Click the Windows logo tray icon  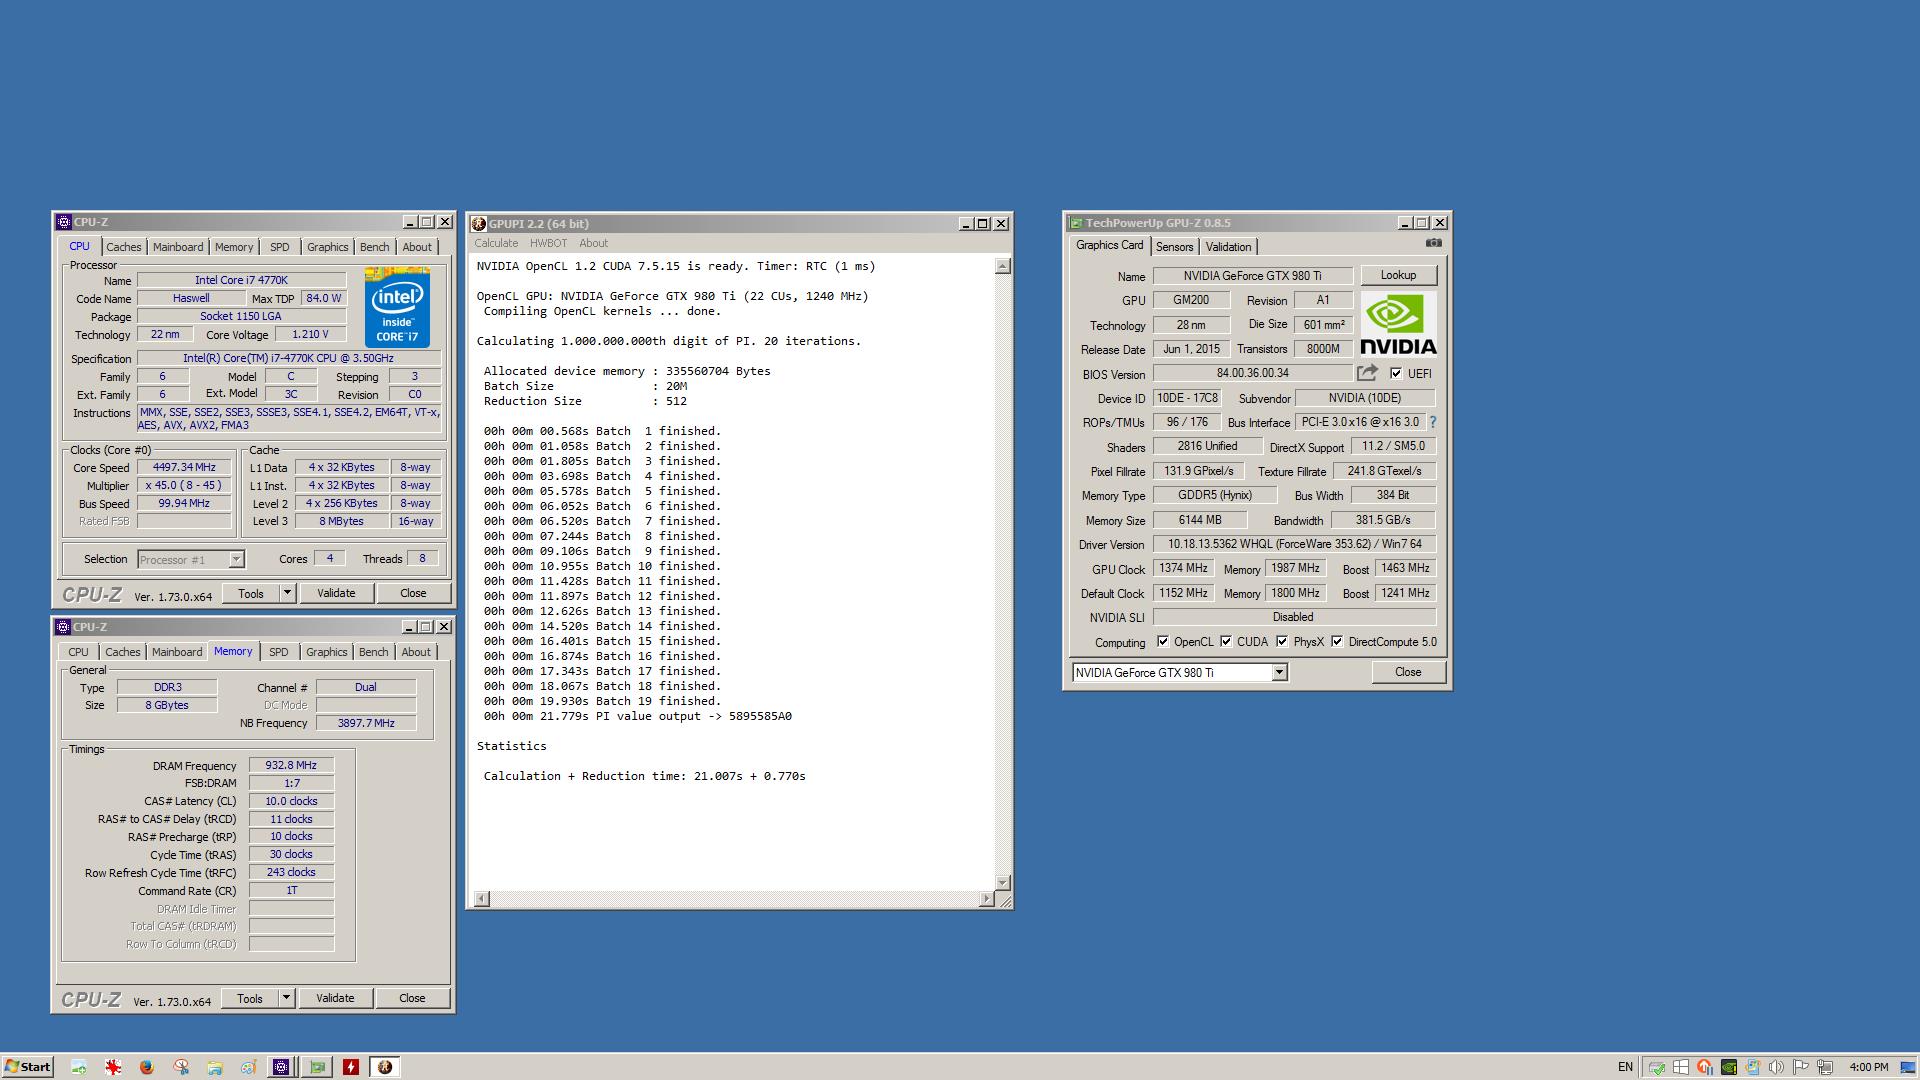[x=1681, y=1067]
